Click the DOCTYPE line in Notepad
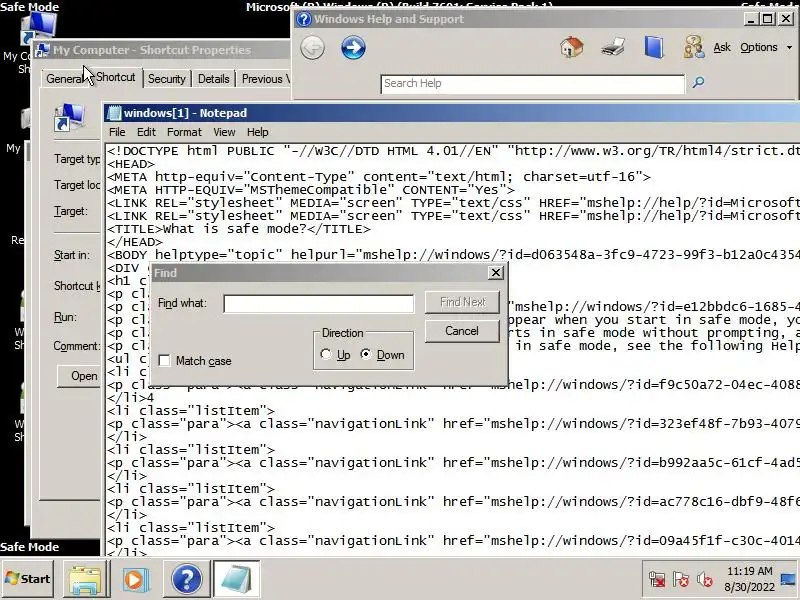This screenshot has width=800, height=600. point(453,151)
